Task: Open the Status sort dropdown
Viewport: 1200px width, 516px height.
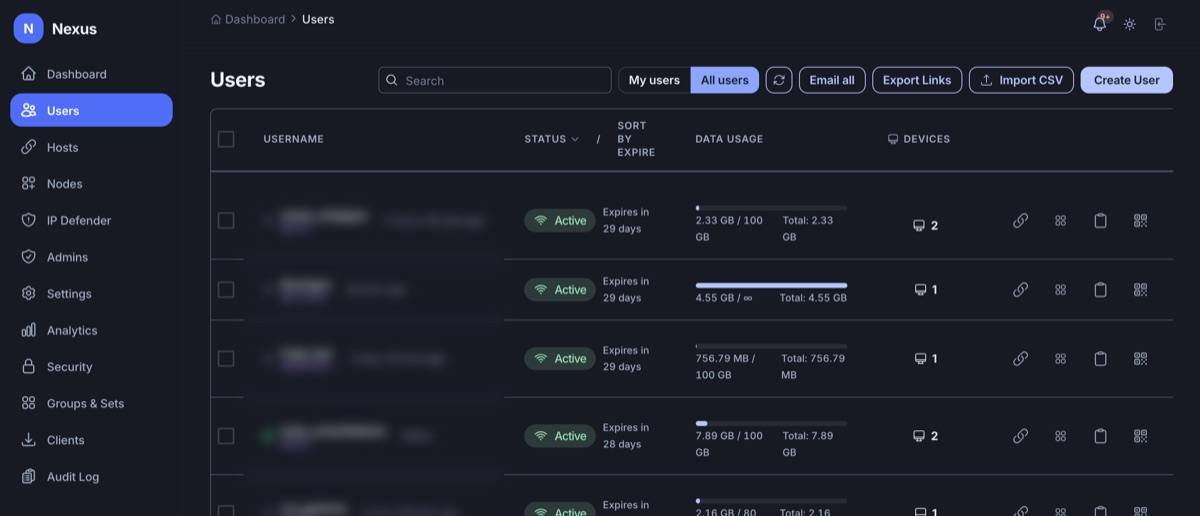Action: 552,139
